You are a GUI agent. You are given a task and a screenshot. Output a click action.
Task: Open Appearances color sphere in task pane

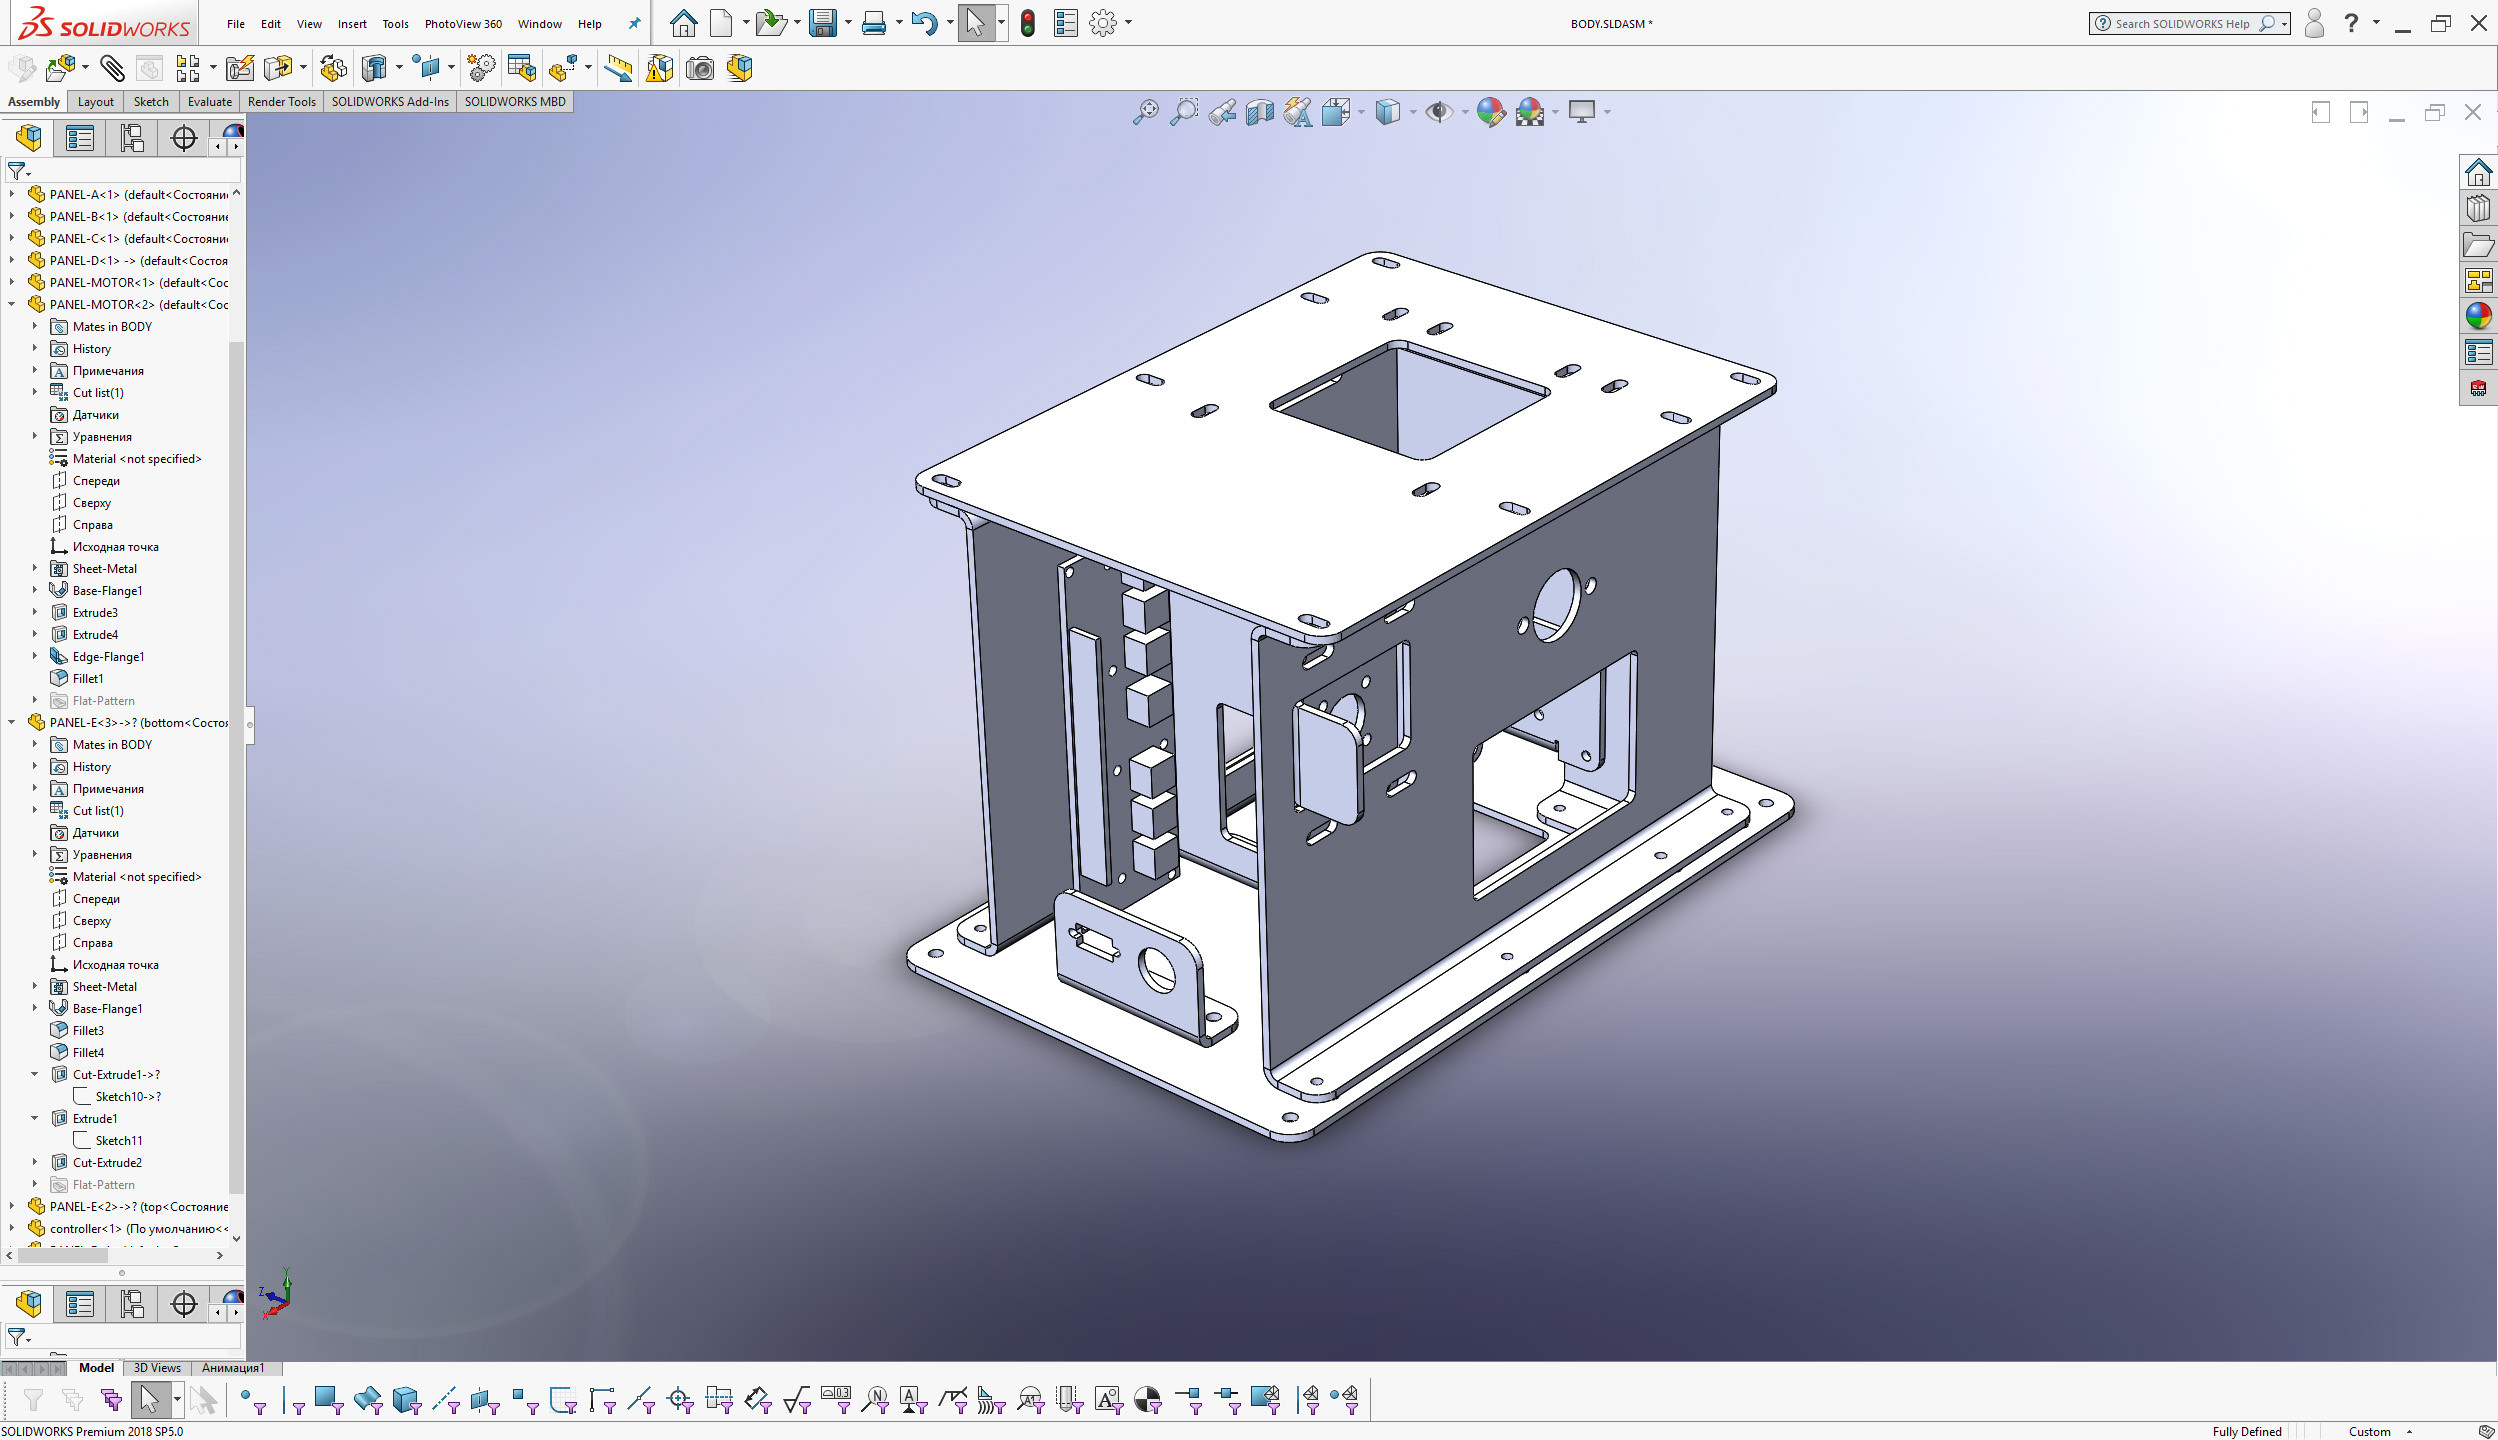pos(2478,316)
